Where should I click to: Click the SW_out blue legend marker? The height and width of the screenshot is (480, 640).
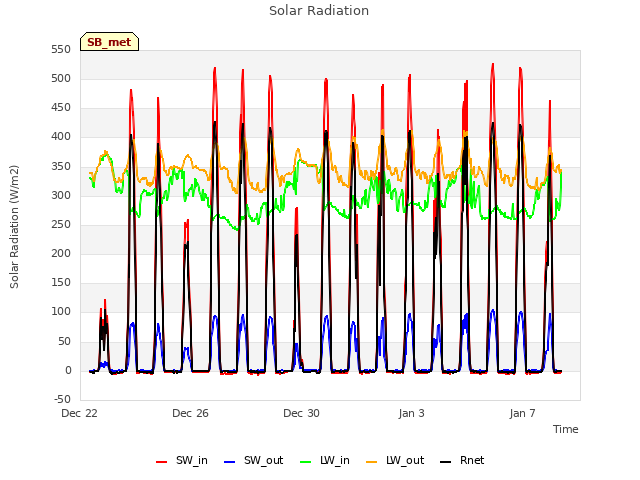(230, 462)
